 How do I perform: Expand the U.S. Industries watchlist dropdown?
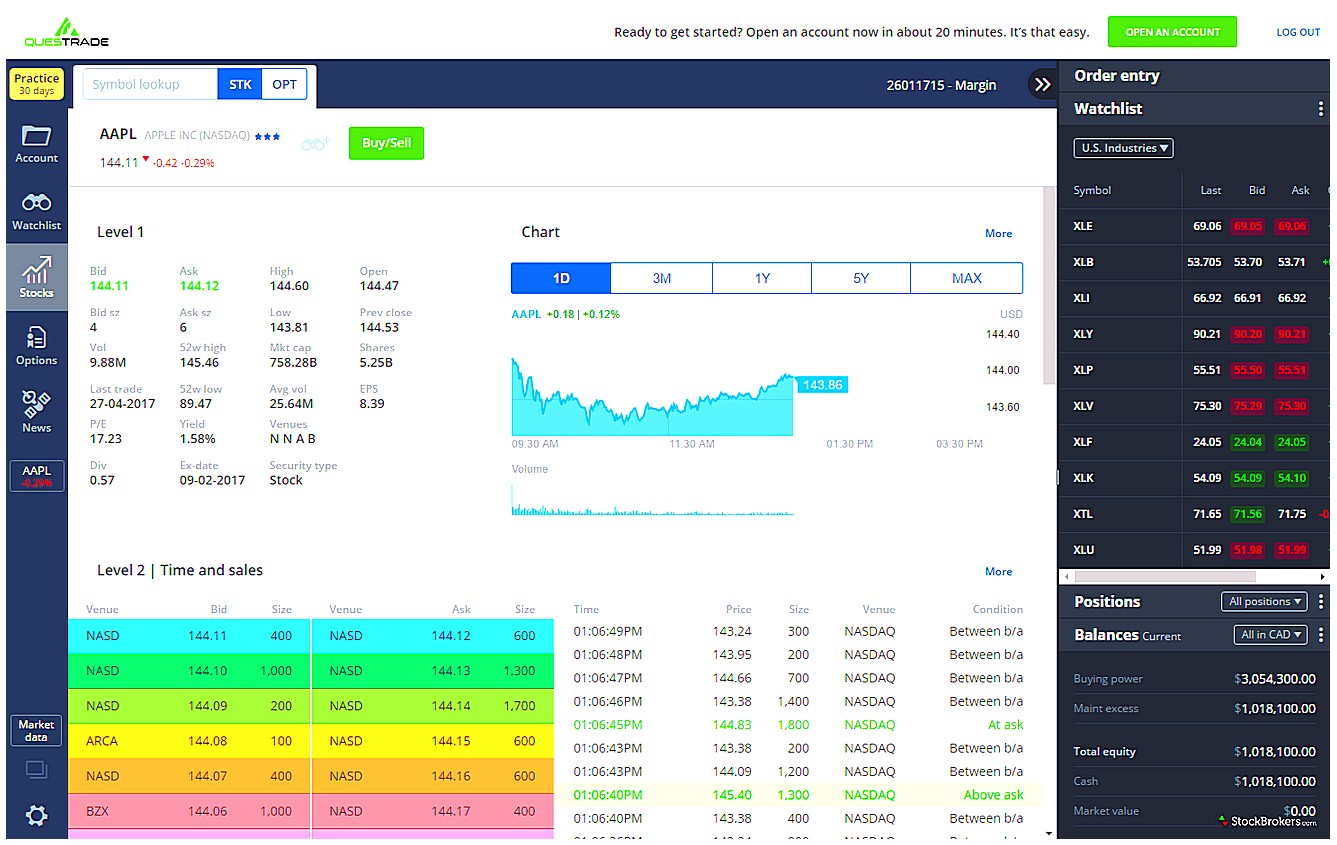click(1124, 148)
